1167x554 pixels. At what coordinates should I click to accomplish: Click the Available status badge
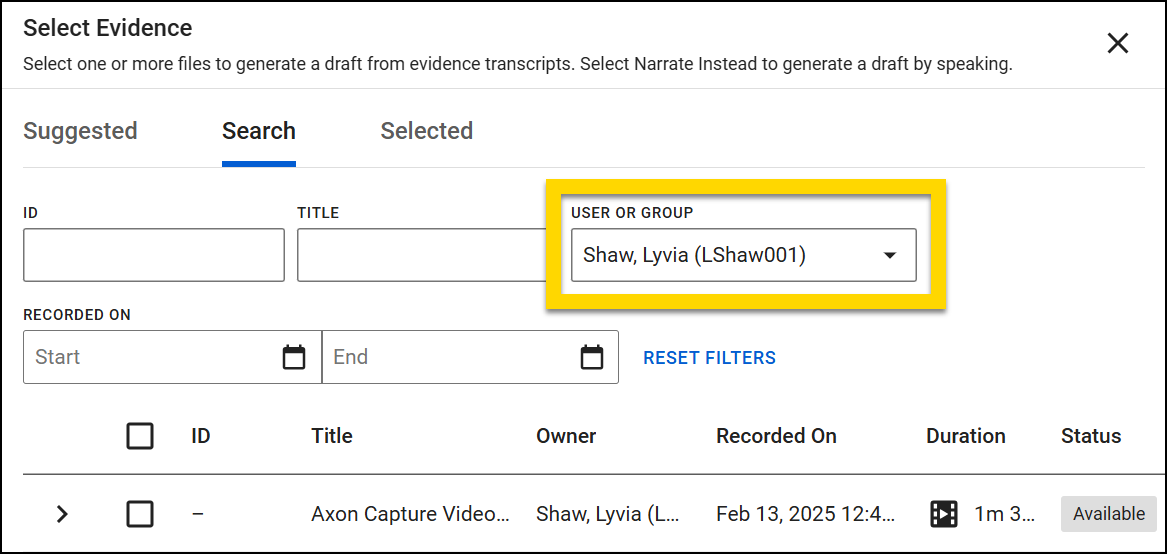[x=1108, y=514]
